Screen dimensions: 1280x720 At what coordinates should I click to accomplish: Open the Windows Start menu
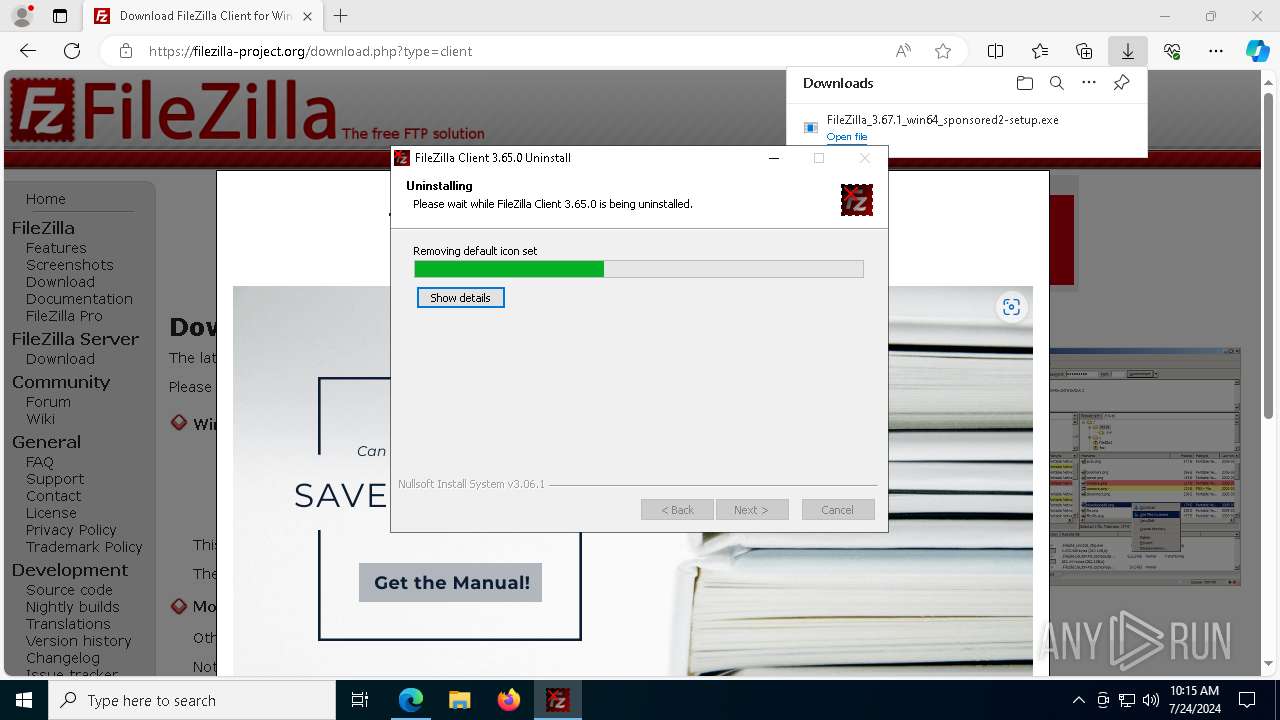click(24, 700)
